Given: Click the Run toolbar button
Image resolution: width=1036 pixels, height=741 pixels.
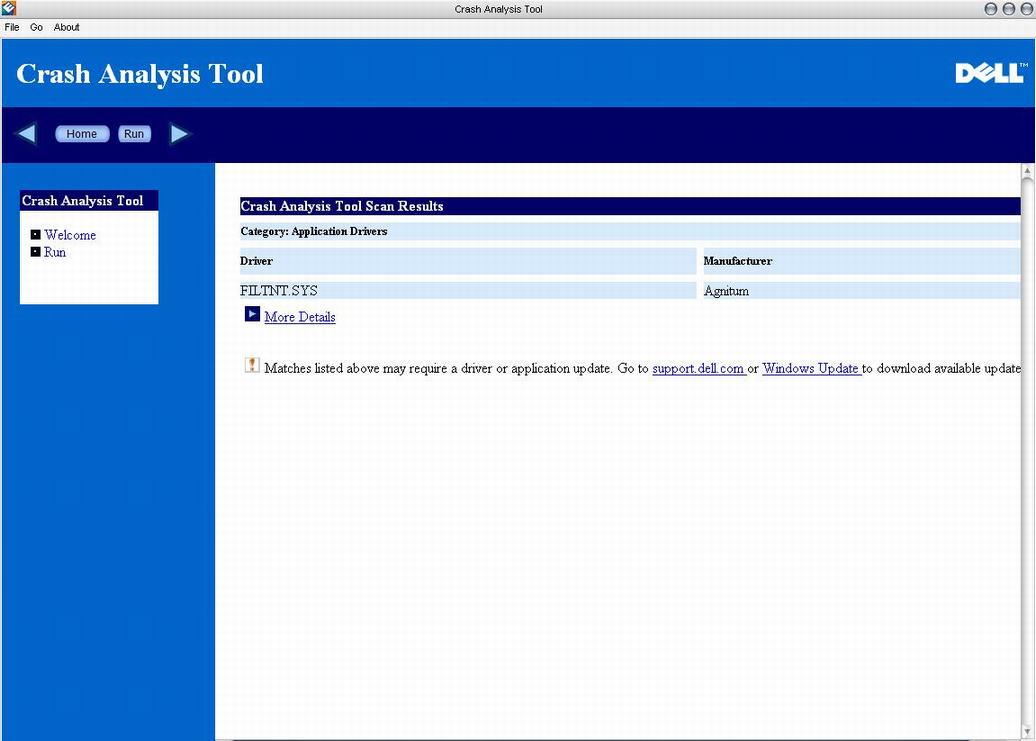Looking at the screenshot, I should click(x=134, y=133).
